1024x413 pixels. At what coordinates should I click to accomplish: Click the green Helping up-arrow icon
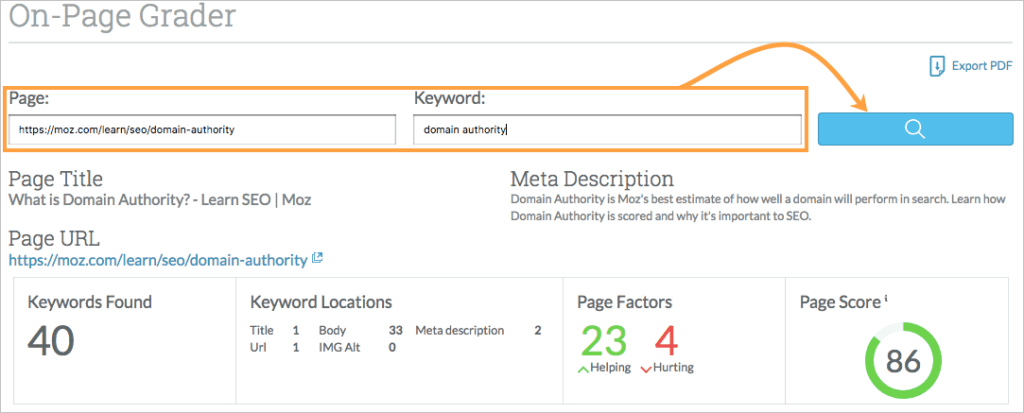(583, 369)
